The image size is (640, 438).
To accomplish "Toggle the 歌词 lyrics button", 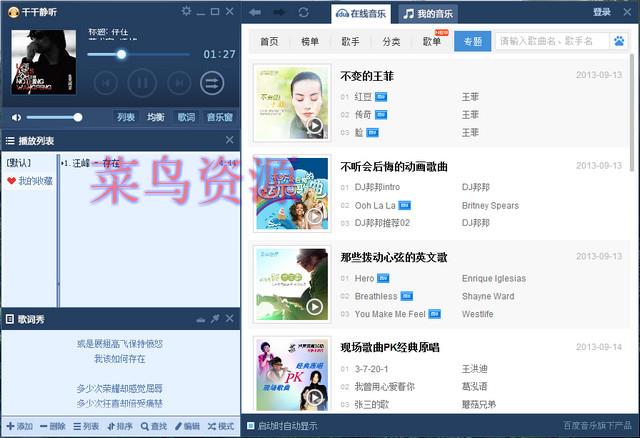I will coord(186,118).
